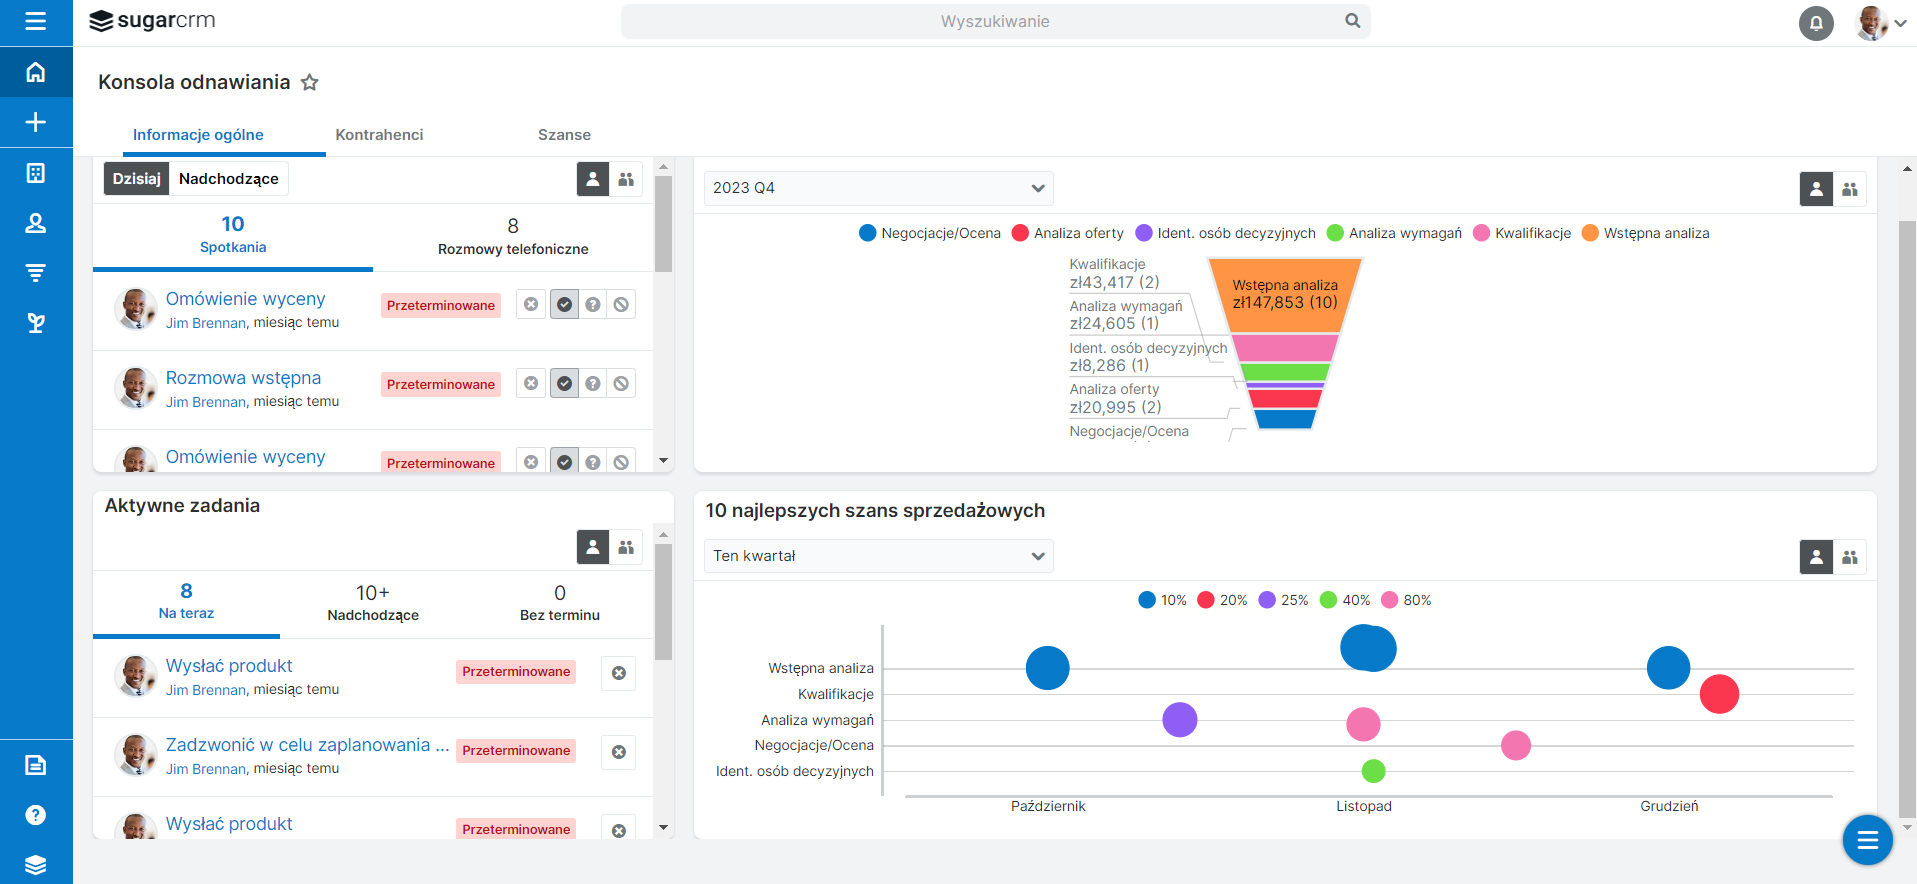The width and height of the screenshot is (1917, 884).
Task: Click the Wyszukiwanie search field
Action: pos(994,21)
